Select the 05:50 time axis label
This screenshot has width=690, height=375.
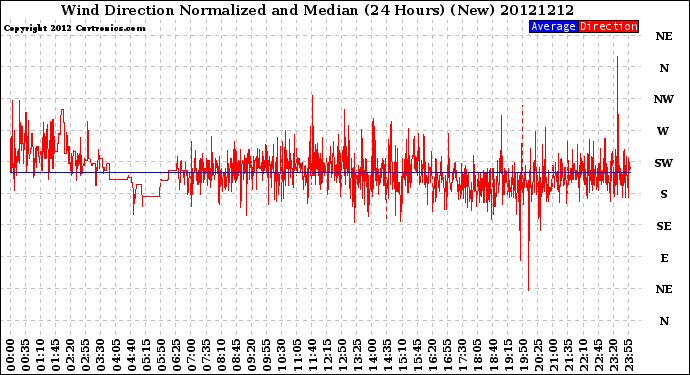(x=161, y=355)
